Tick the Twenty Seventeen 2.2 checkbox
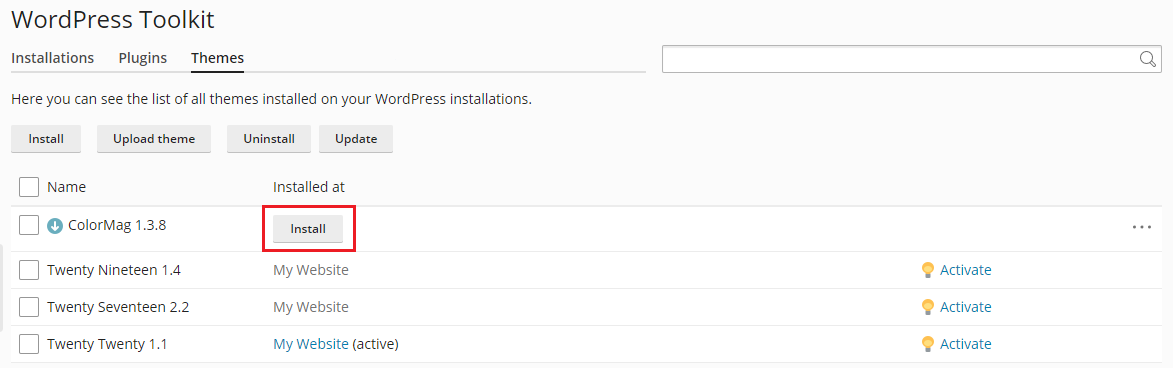The width and height of the screenshot is (1173, 368). [28, 307]
